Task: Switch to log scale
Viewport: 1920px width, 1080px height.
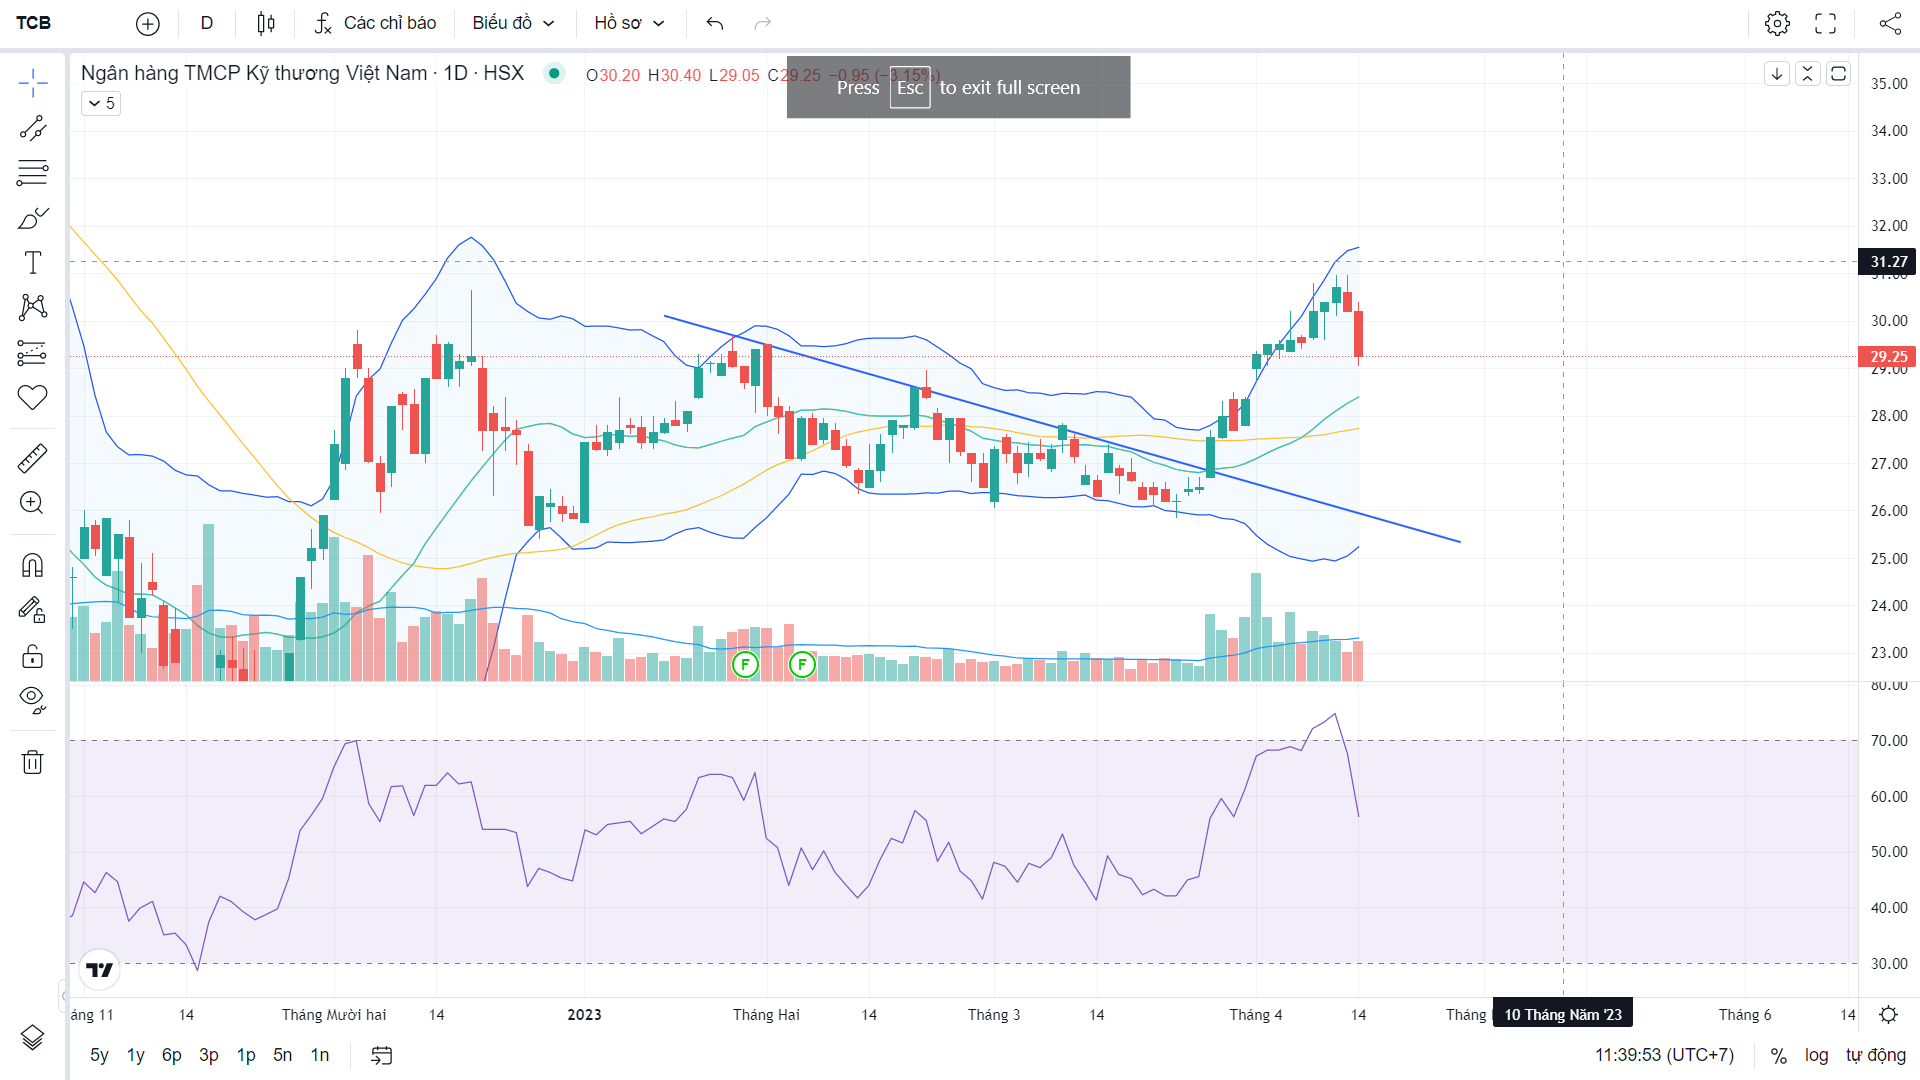Action: [x=1816, y=1055]
